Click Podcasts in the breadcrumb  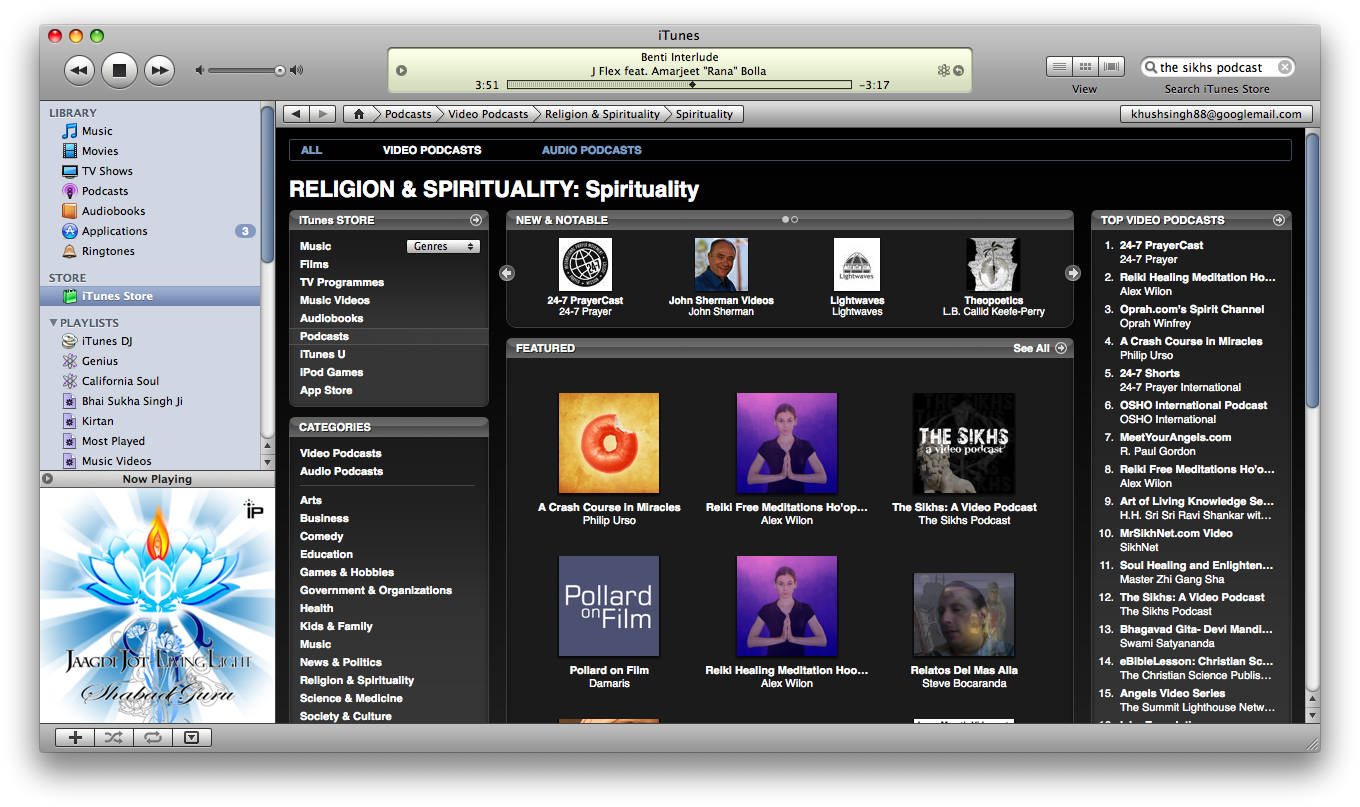(408, 114)
